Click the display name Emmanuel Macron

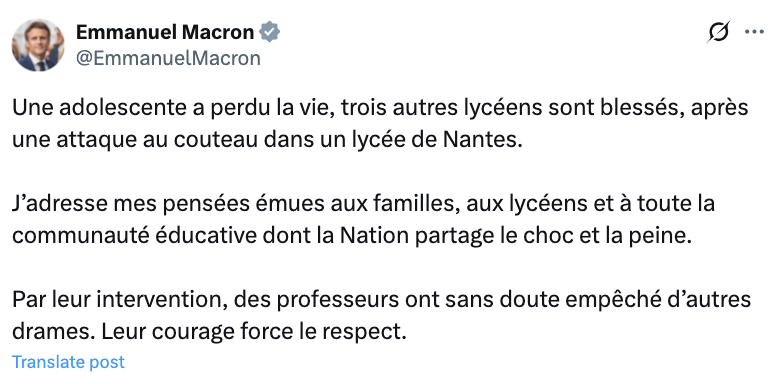(x=165, y=32)
